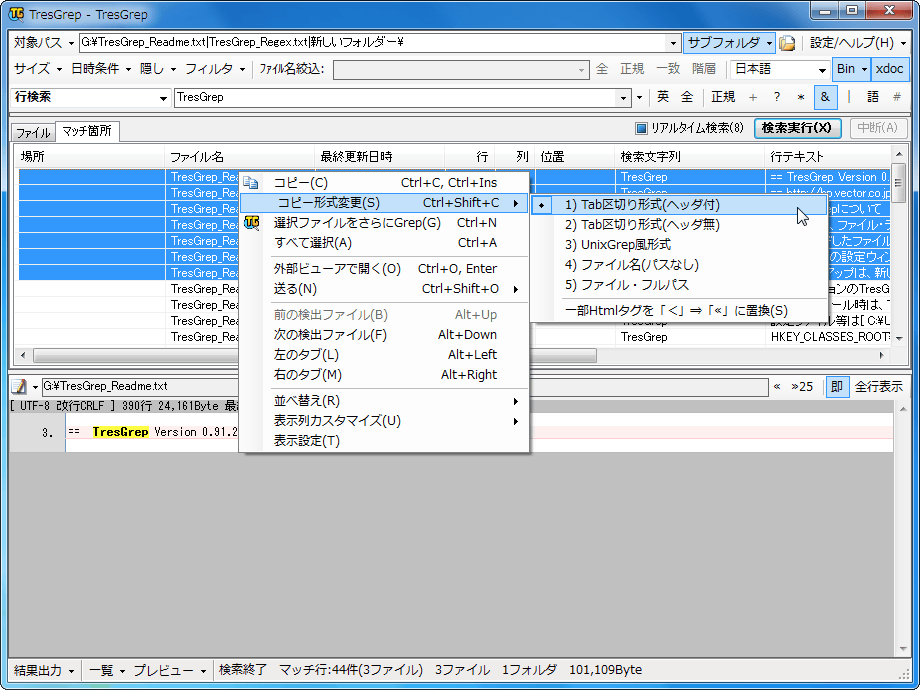Toggle 全行表示 display mode
The height and width of the screenshot is (690, 920).
(878, 387)
